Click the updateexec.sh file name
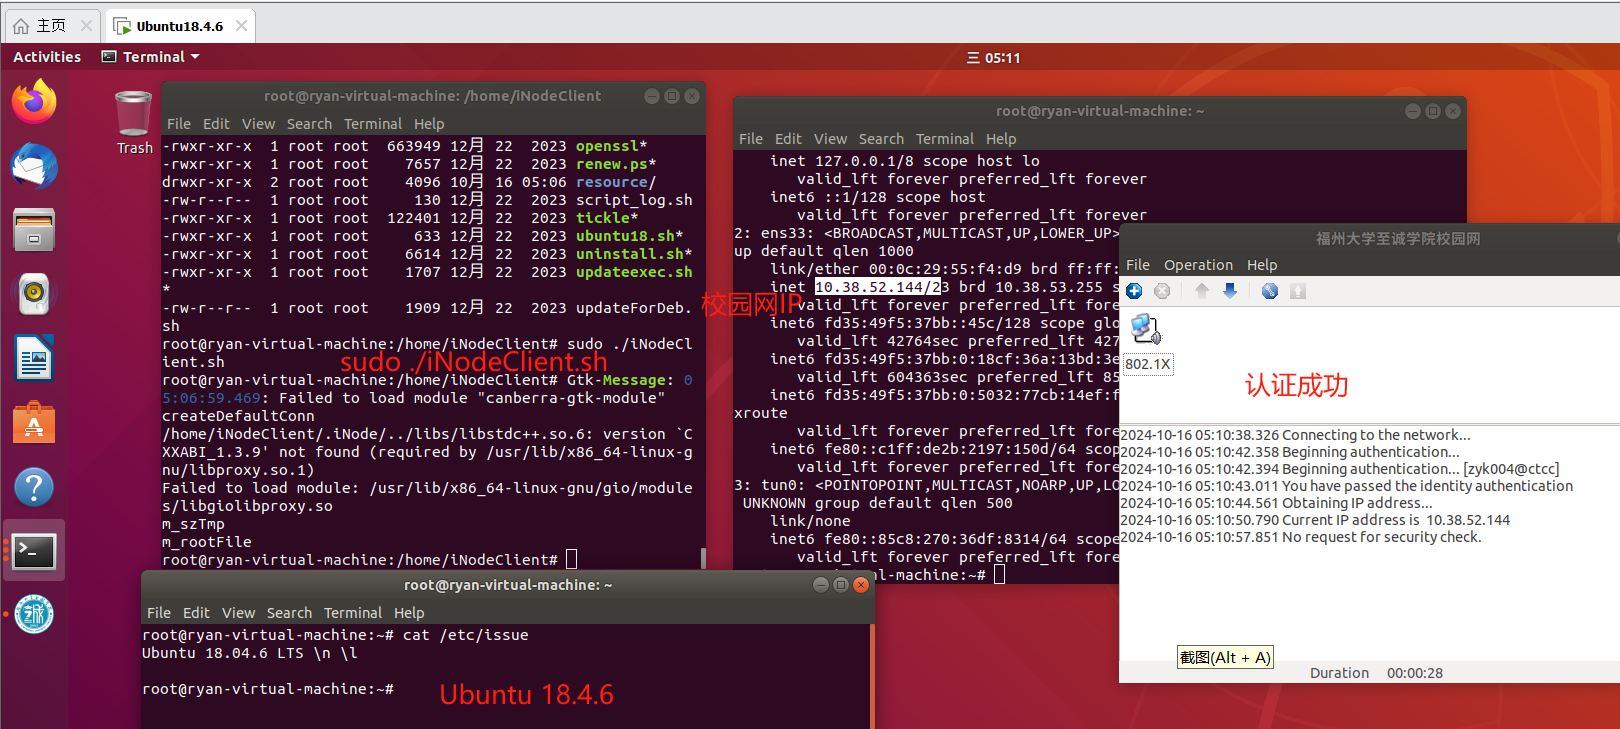Viewport: 1620px width, 729px height. tap(634, 272)
